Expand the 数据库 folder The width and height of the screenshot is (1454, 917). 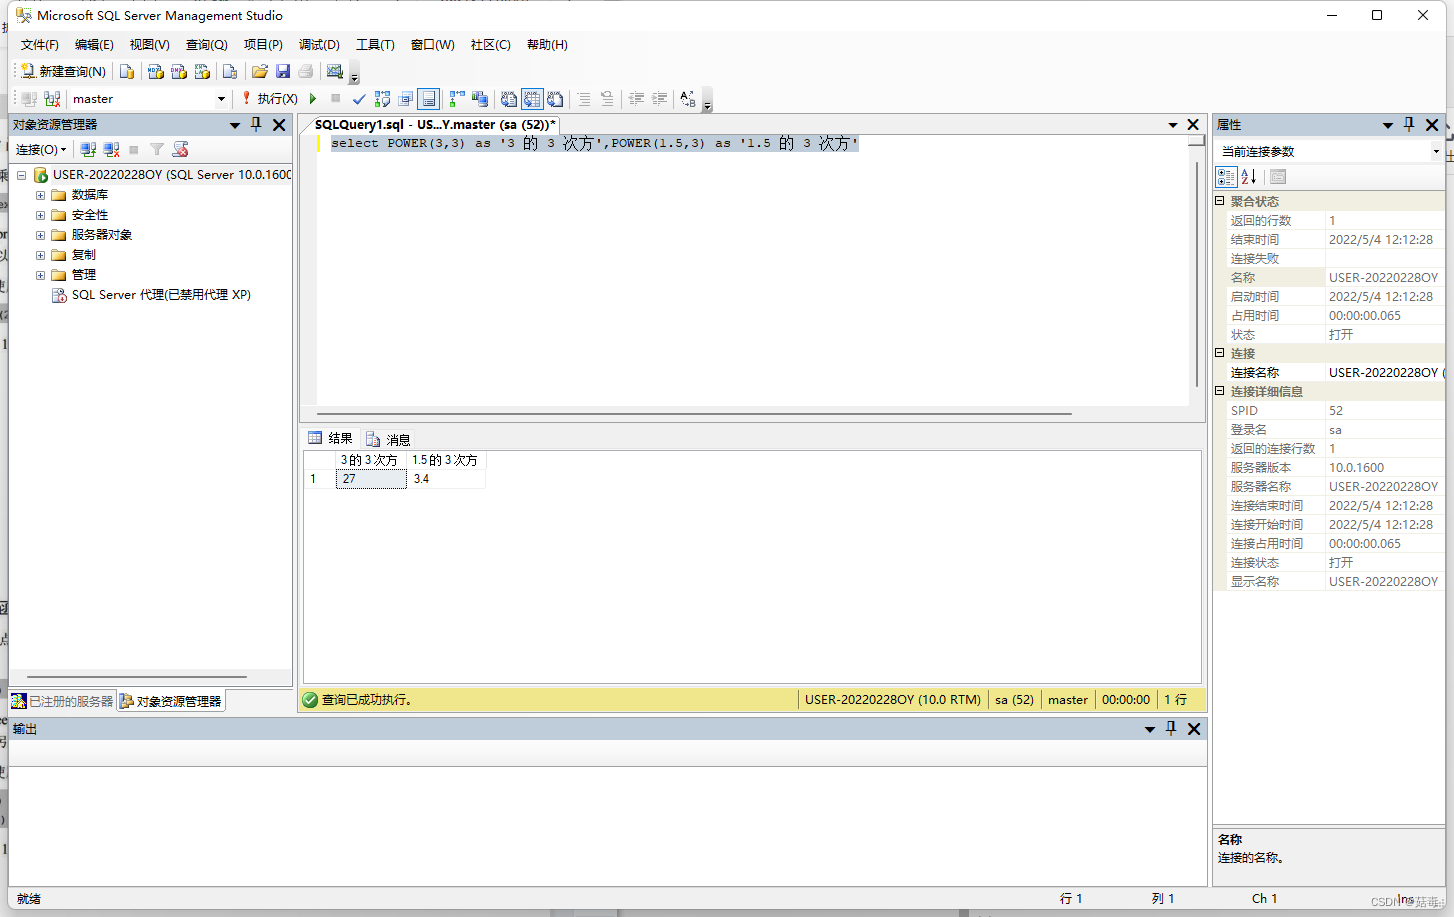[x=40, y=195]
